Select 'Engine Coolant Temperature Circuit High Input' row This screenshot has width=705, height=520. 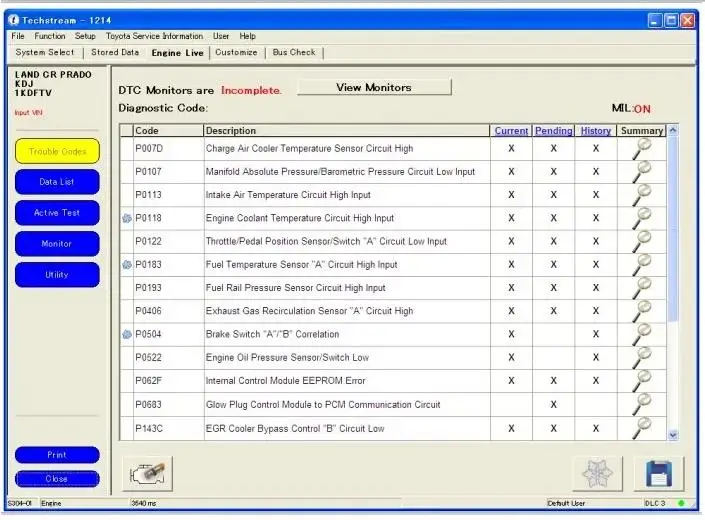point(300,218)
